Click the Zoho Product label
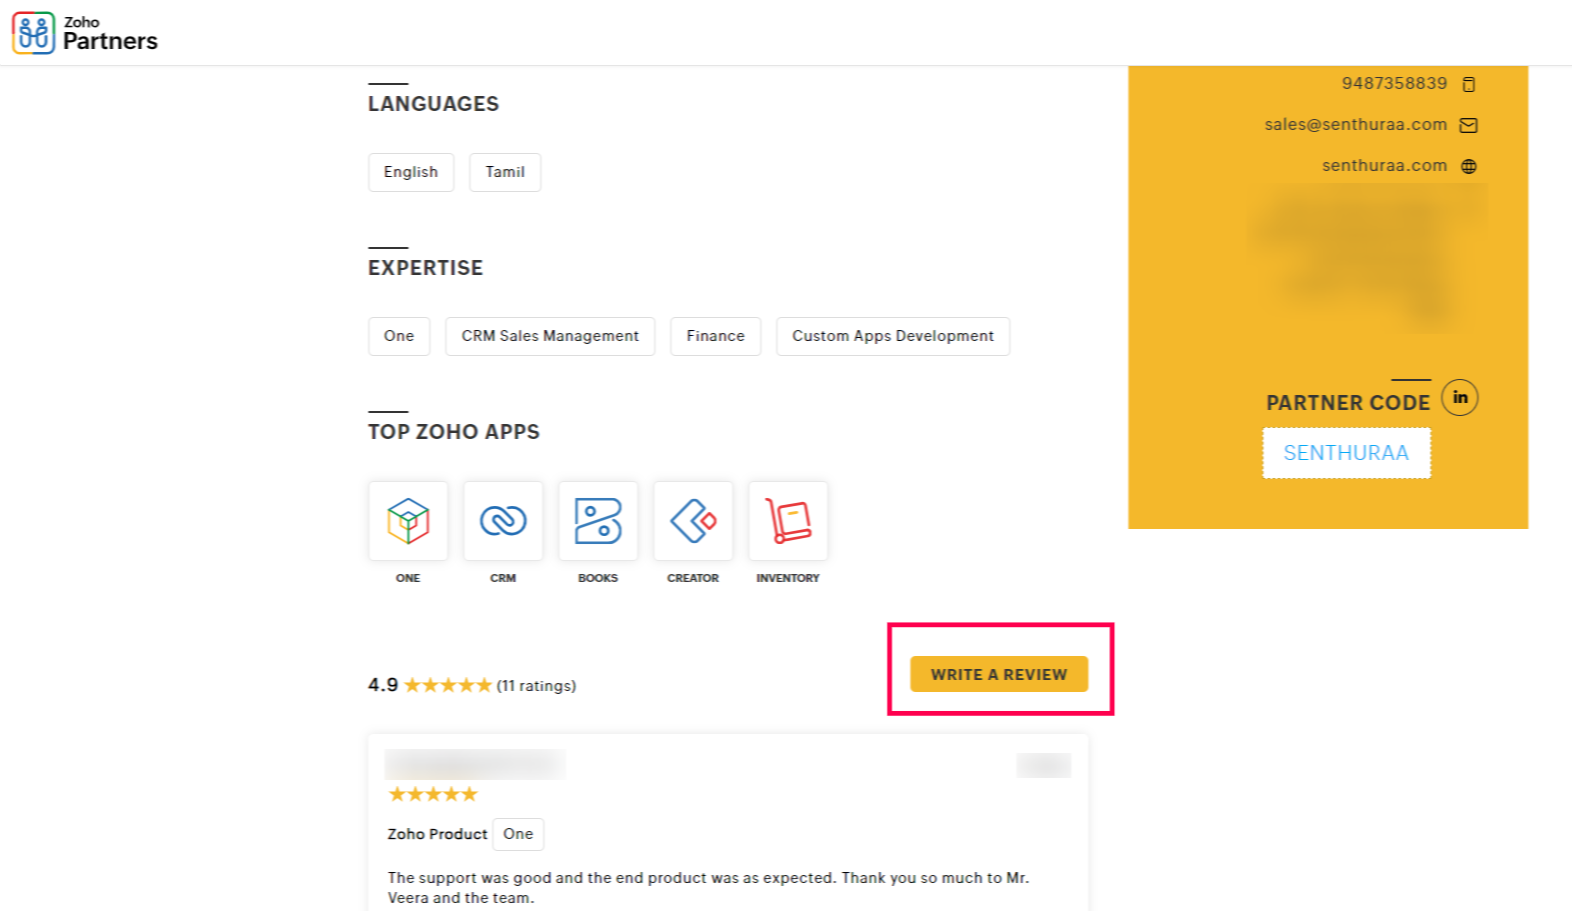Viewport: 1572px width, 911px height. click(438, 834)
